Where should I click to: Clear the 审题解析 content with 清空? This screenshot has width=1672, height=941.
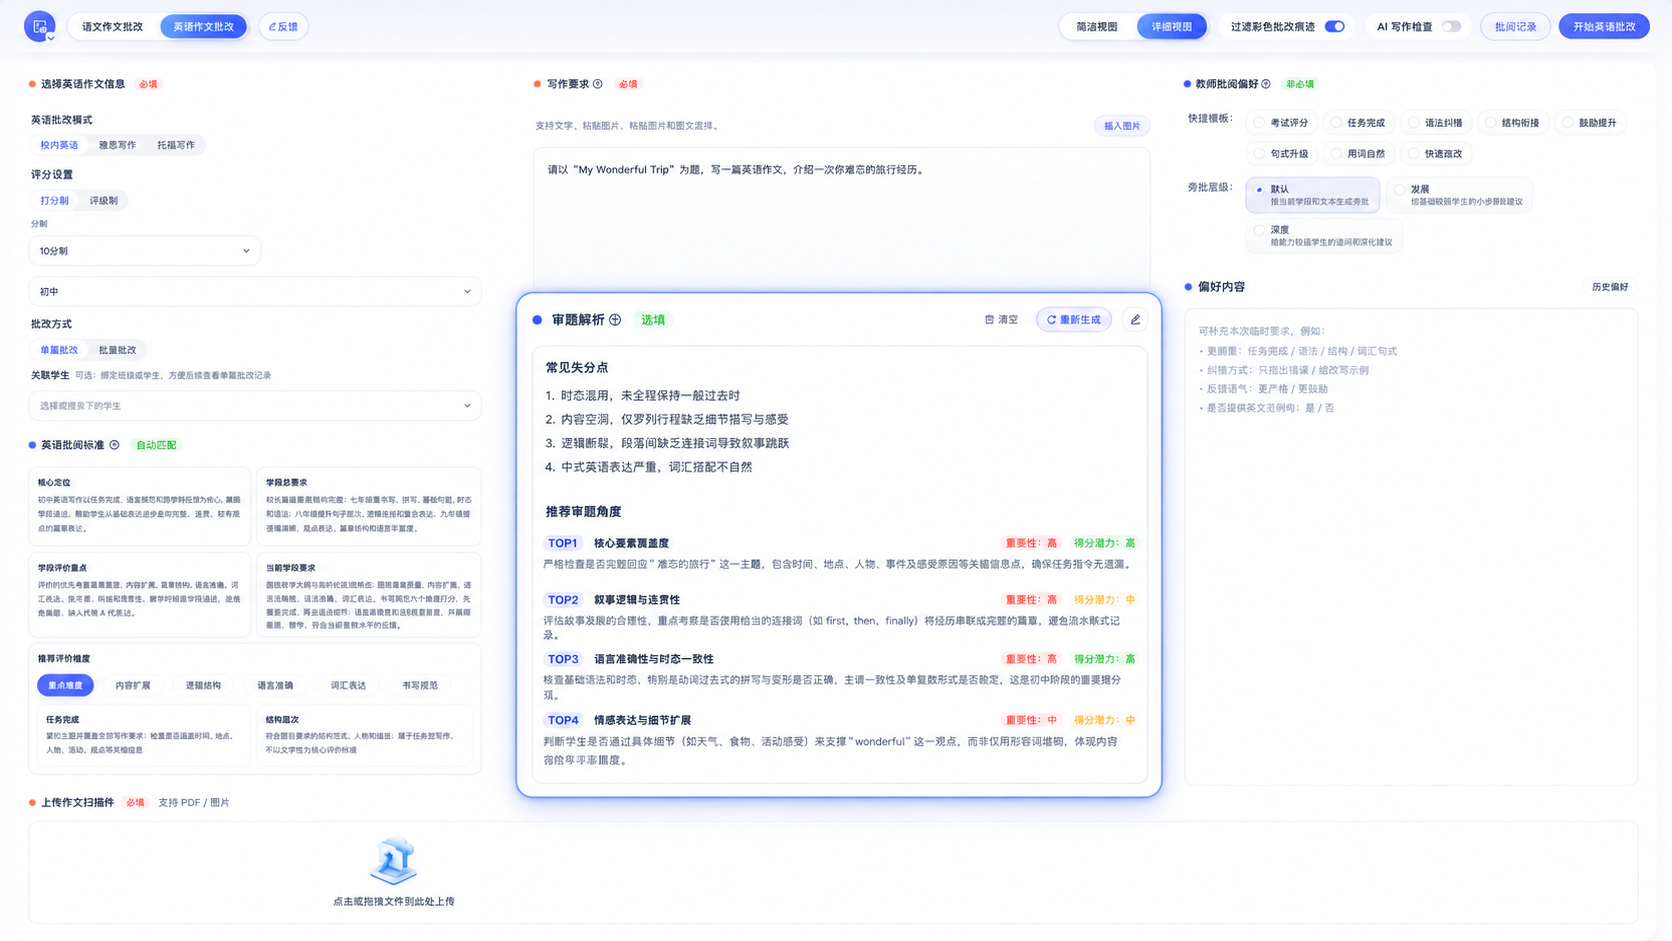pyautogui.click(x=1001, y=320)
